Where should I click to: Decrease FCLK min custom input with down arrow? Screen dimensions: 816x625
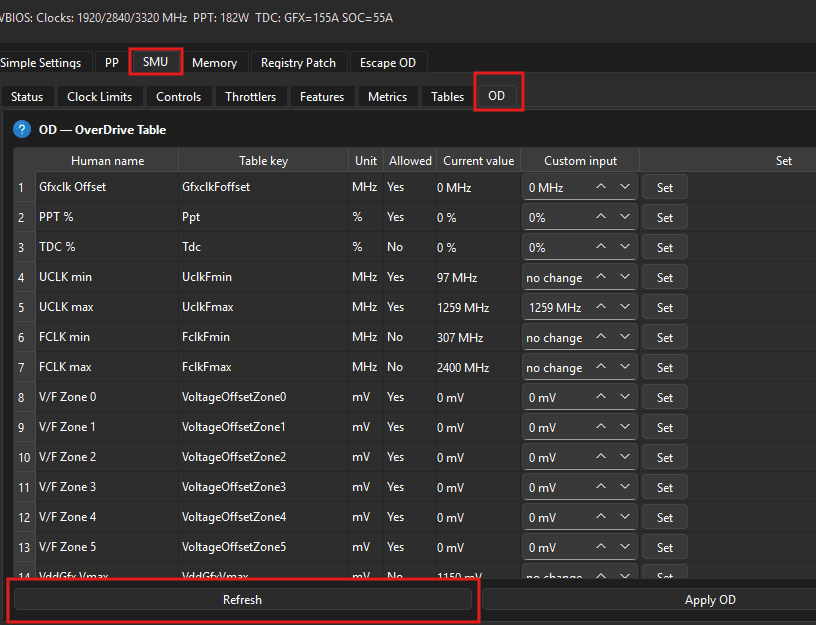[625, 337]
